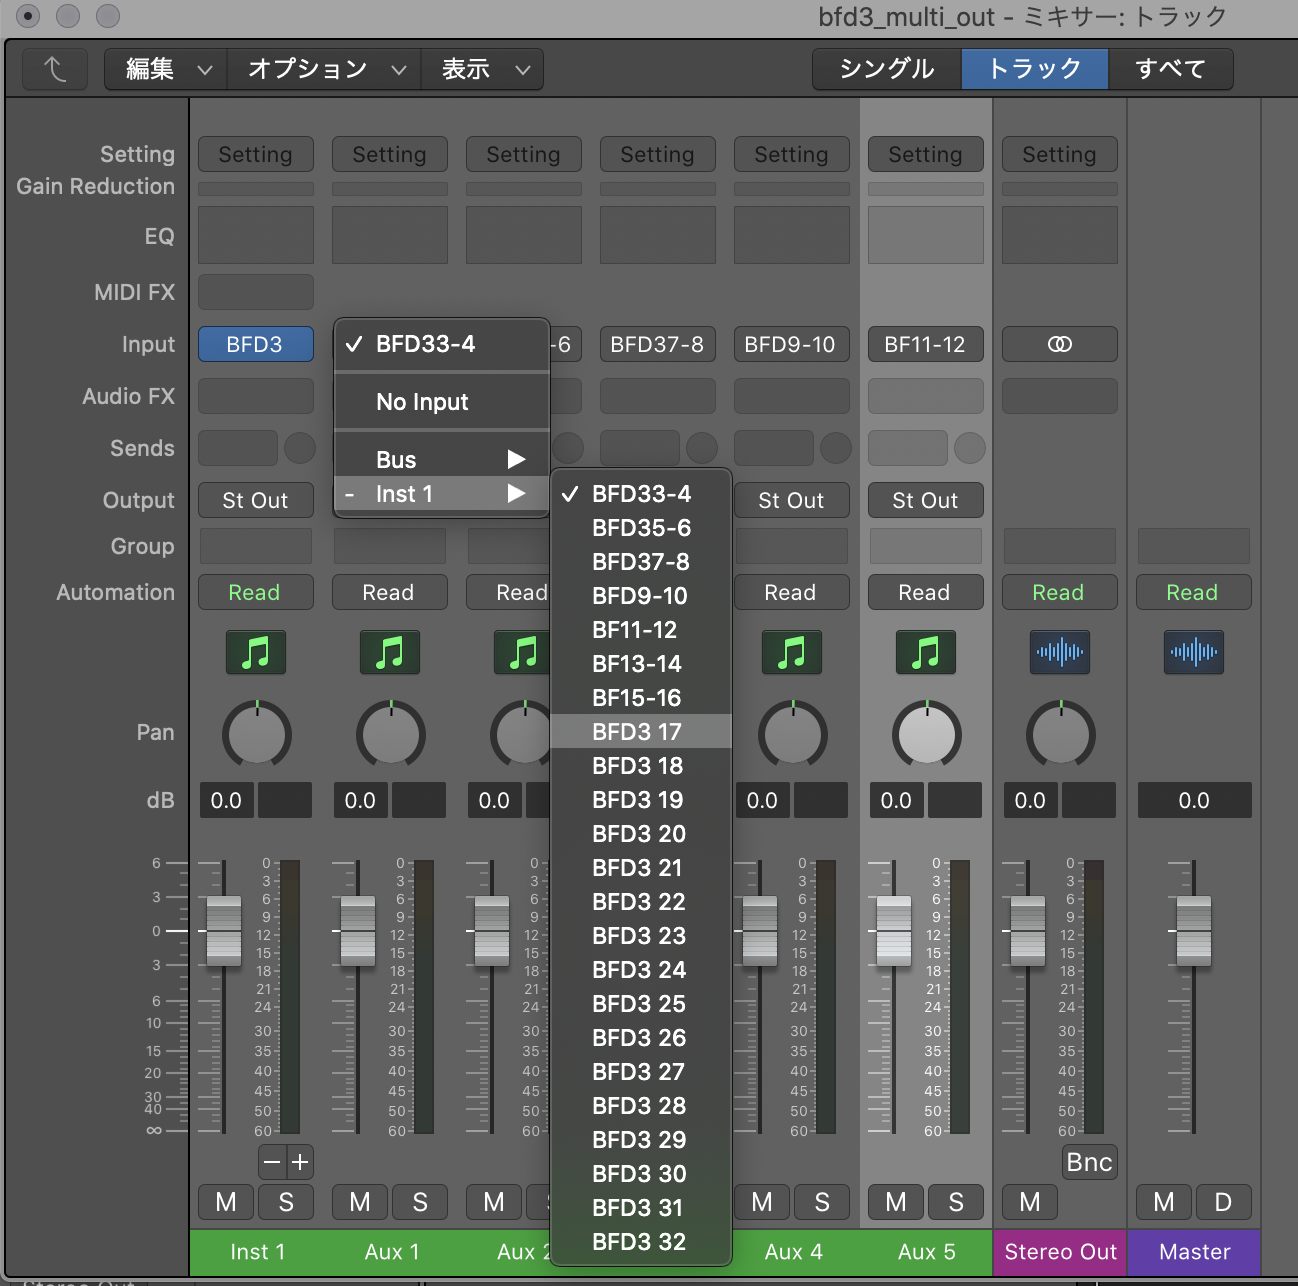Click the Bnc bounce button
This screenshot has height=1286, width=1298.
(1089, 1162)
